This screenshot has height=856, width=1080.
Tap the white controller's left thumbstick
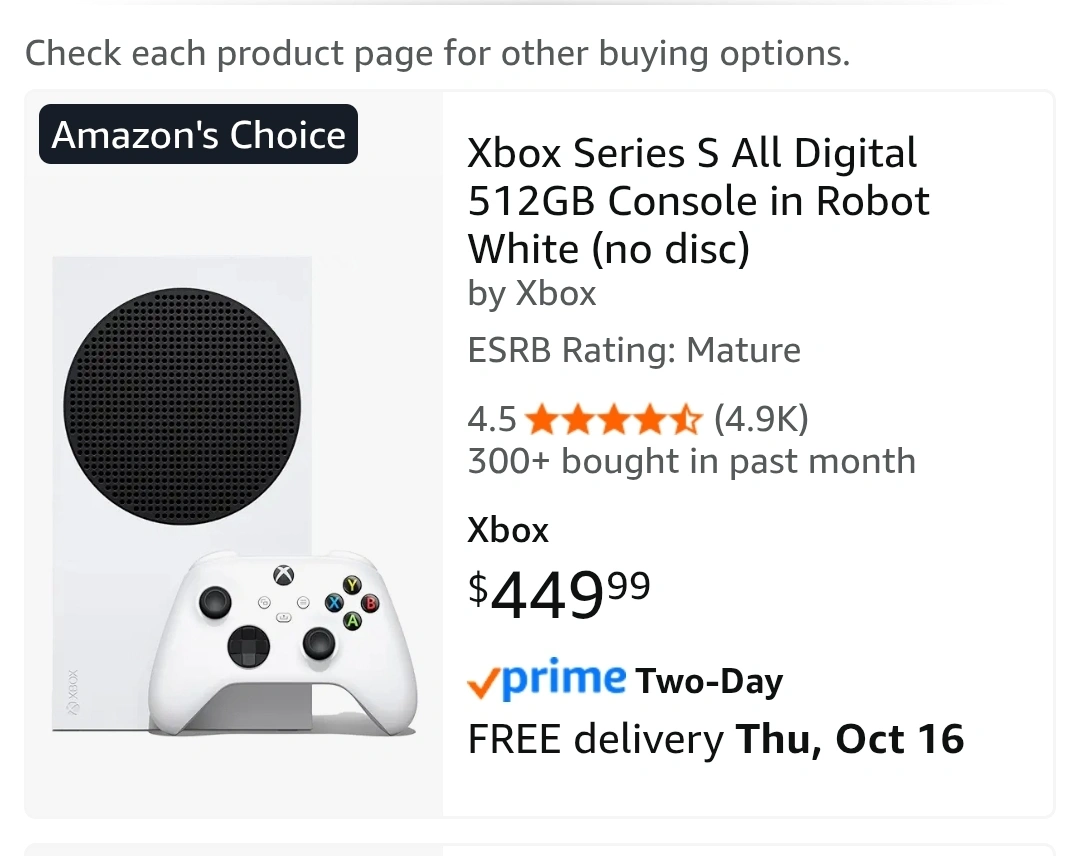[x=214, y=601]
